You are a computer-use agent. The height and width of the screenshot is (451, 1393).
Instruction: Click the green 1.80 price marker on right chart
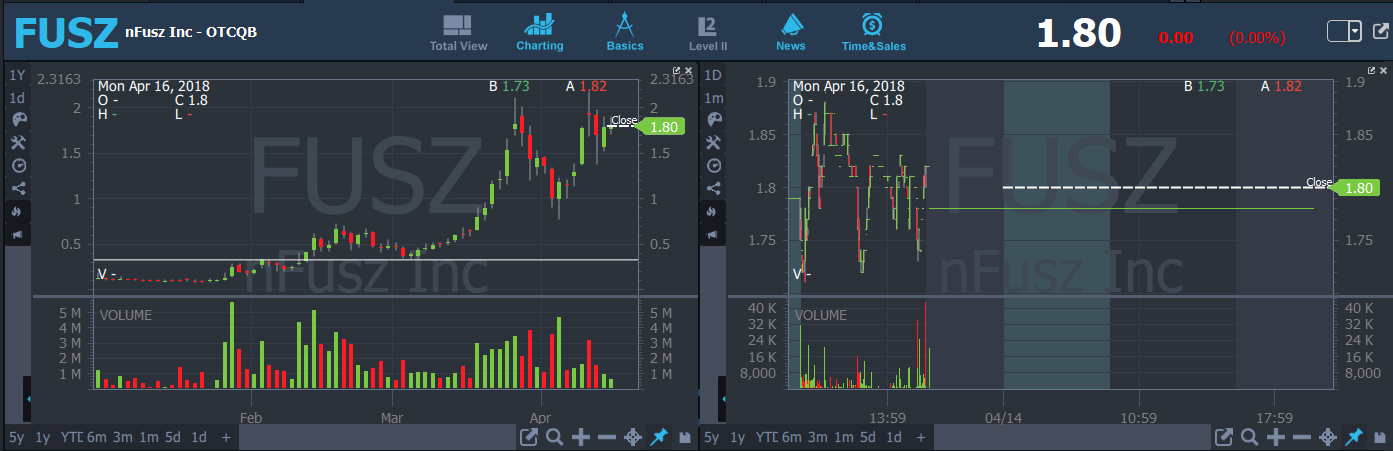click(1358, 187)
